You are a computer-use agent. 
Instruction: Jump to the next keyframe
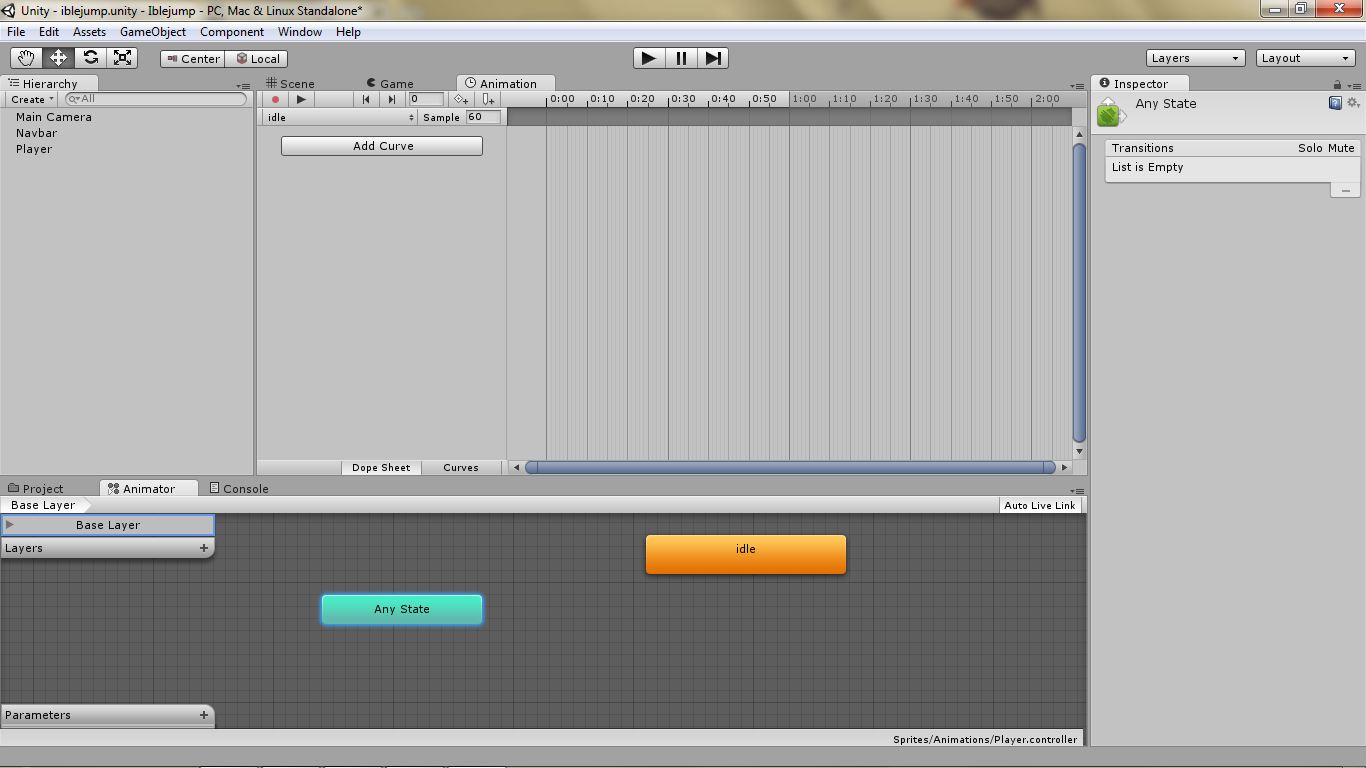pyautogui.click(x=393, y=99)
